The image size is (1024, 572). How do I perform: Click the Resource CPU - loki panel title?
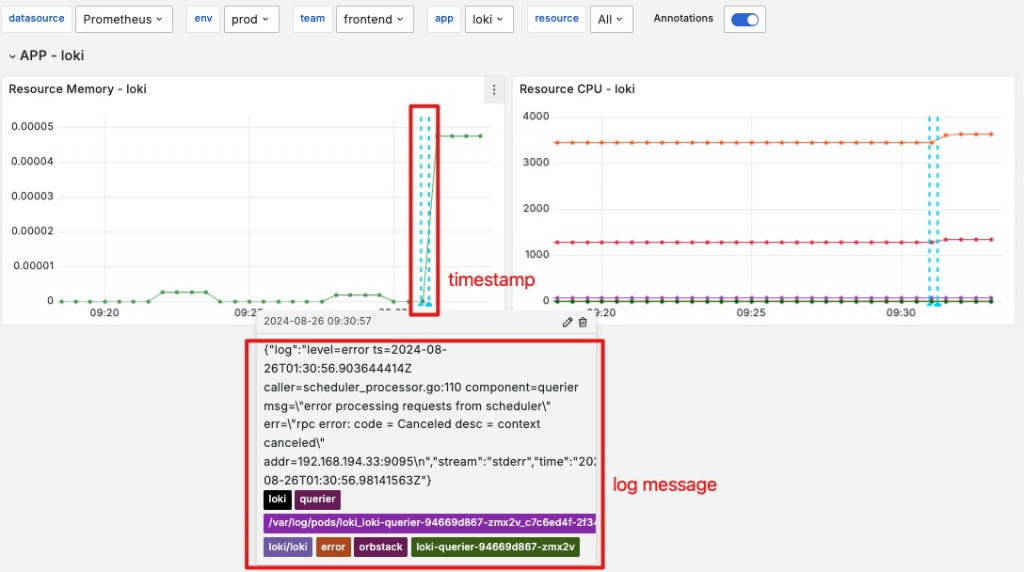[577, 89]
